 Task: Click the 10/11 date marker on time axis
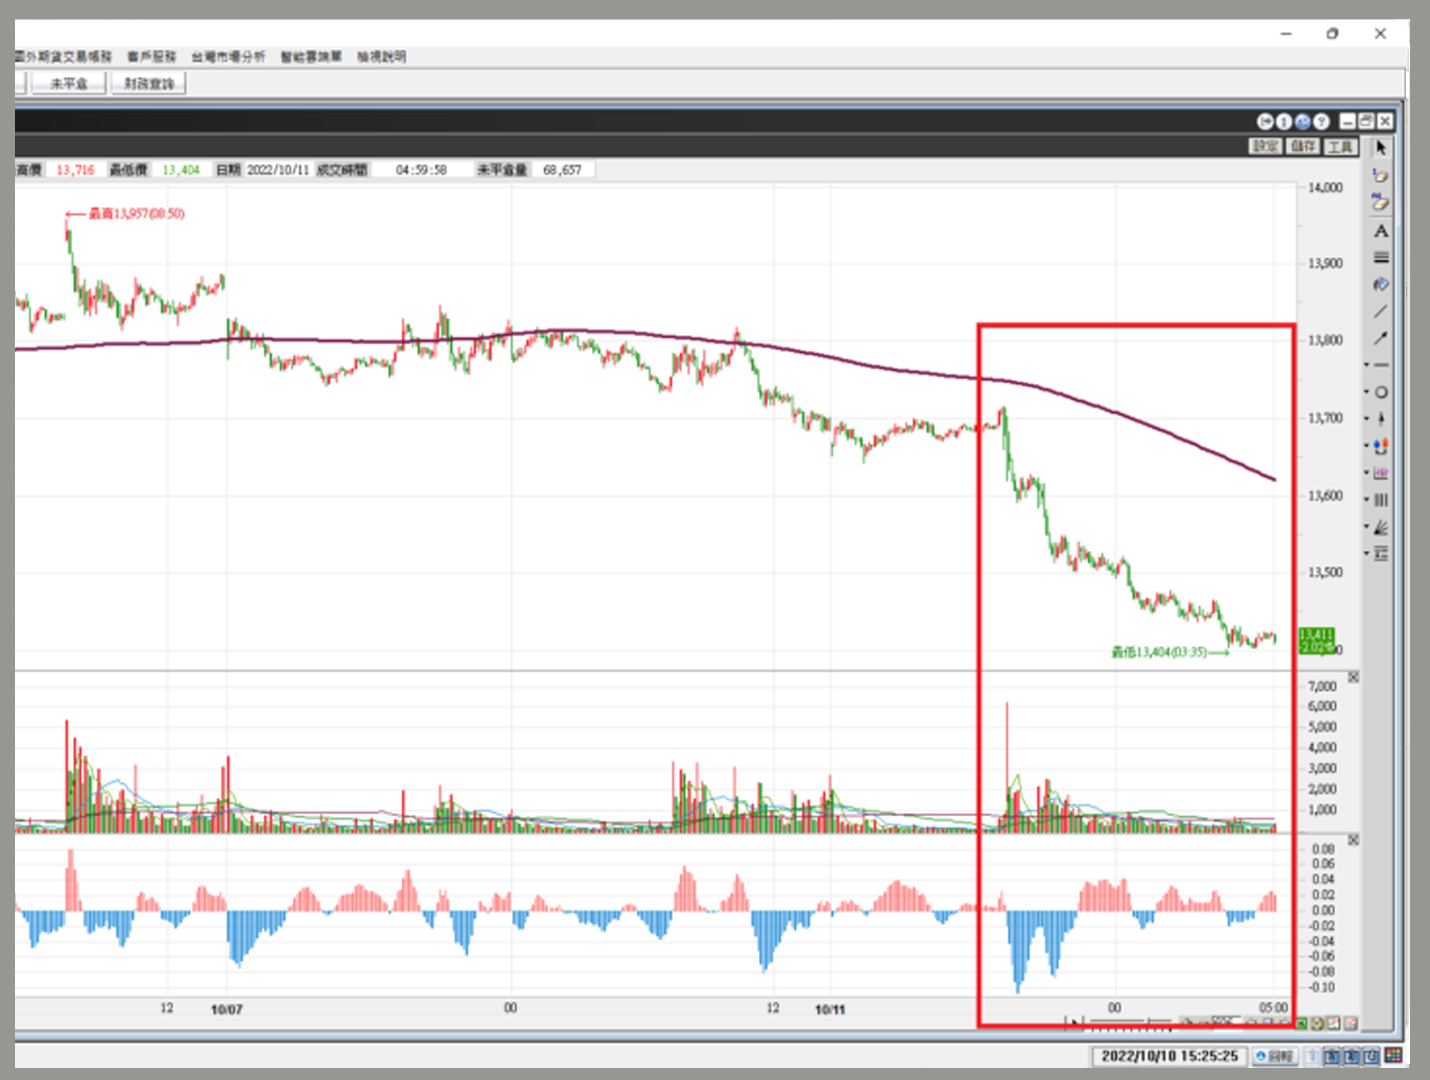[830, 1010]
